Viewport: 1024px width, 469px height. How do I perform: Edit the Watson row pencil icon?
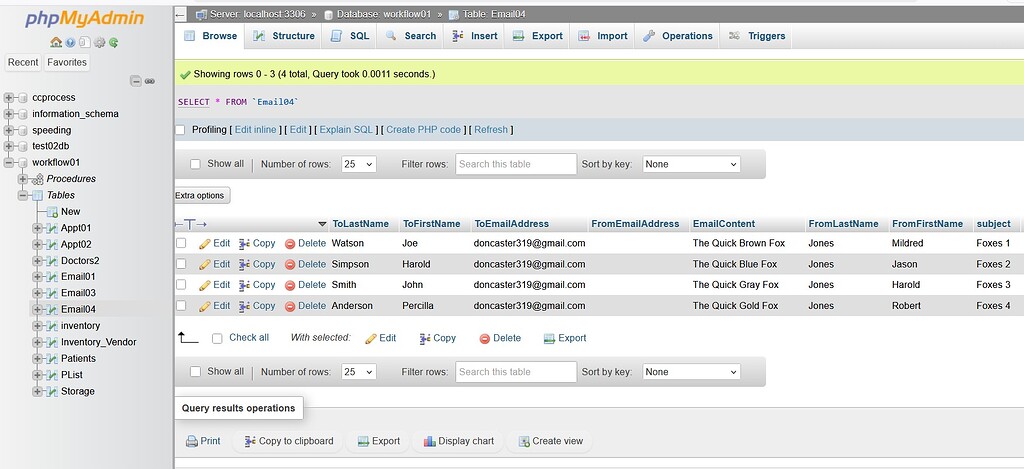click(x=205, y=244)
